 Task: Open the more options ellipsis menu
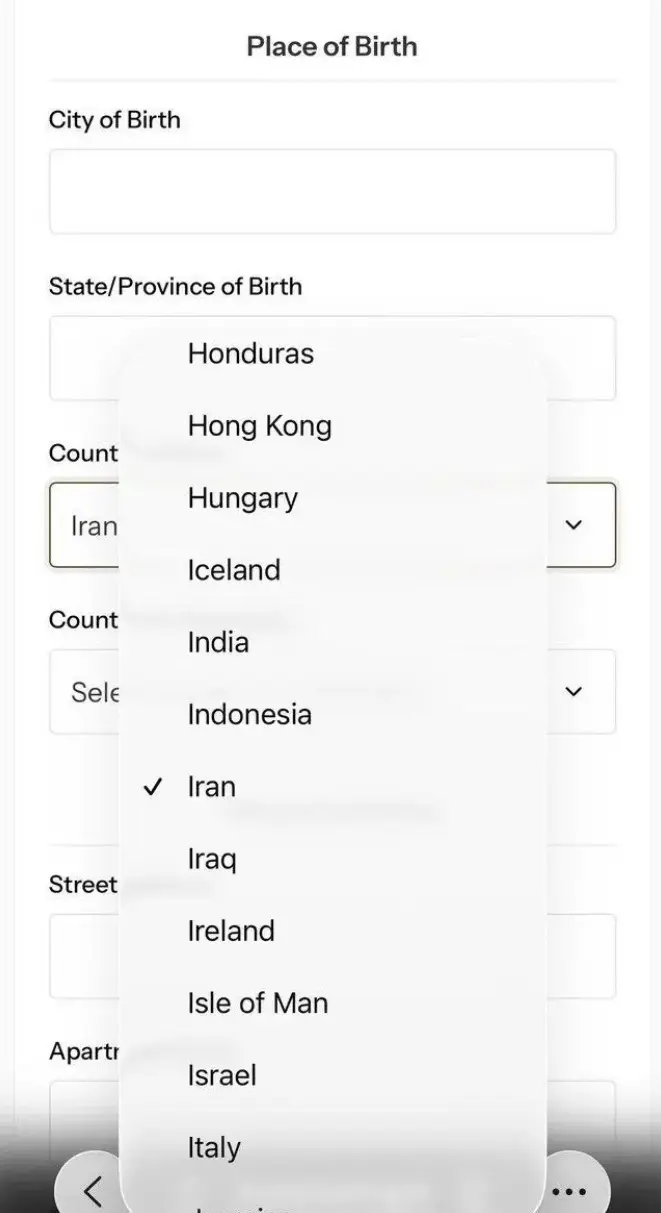coord(568,1190)
